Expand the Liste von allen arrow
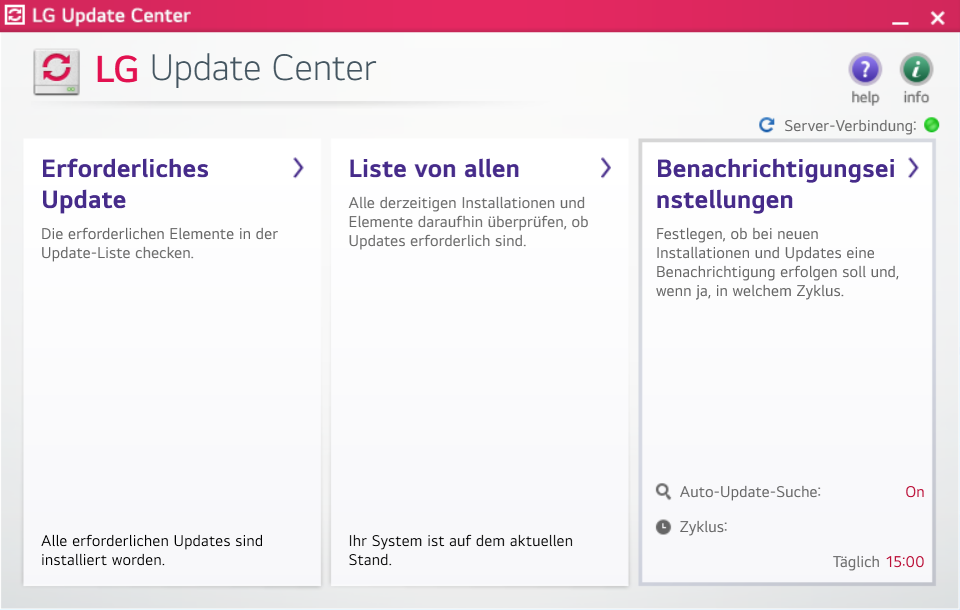Viewport: 960px width, 610px height. pyautogui.click(x=605, y=168)
